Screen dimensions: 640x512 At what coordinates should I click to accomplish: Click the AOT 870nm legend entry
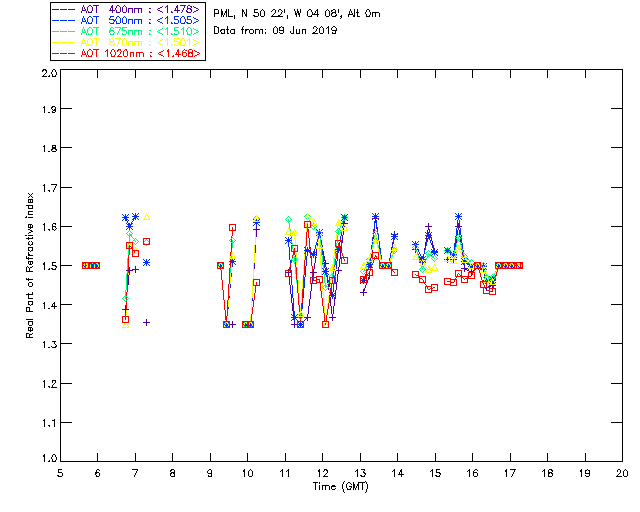(127, 42)
